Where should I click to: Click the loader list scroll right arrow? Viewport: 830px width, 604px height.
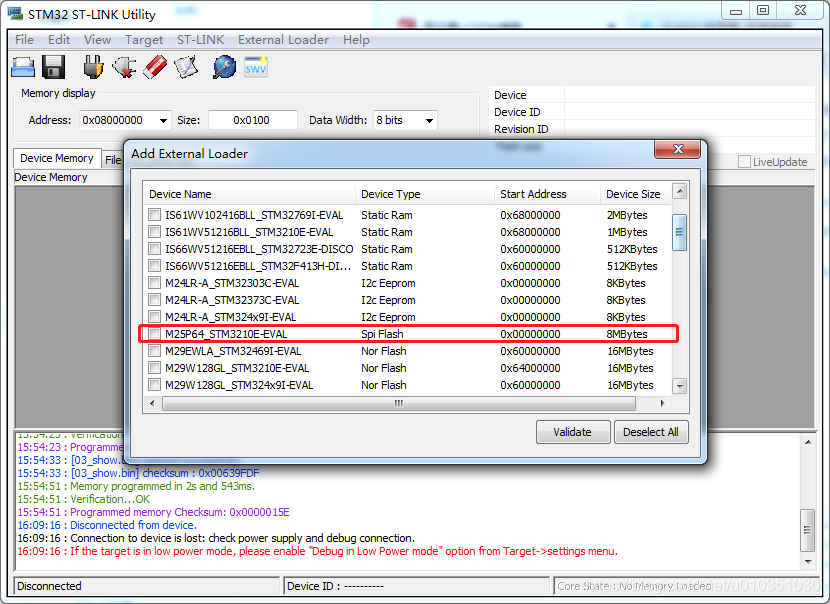pyautogui.click(x=662, y=403)
